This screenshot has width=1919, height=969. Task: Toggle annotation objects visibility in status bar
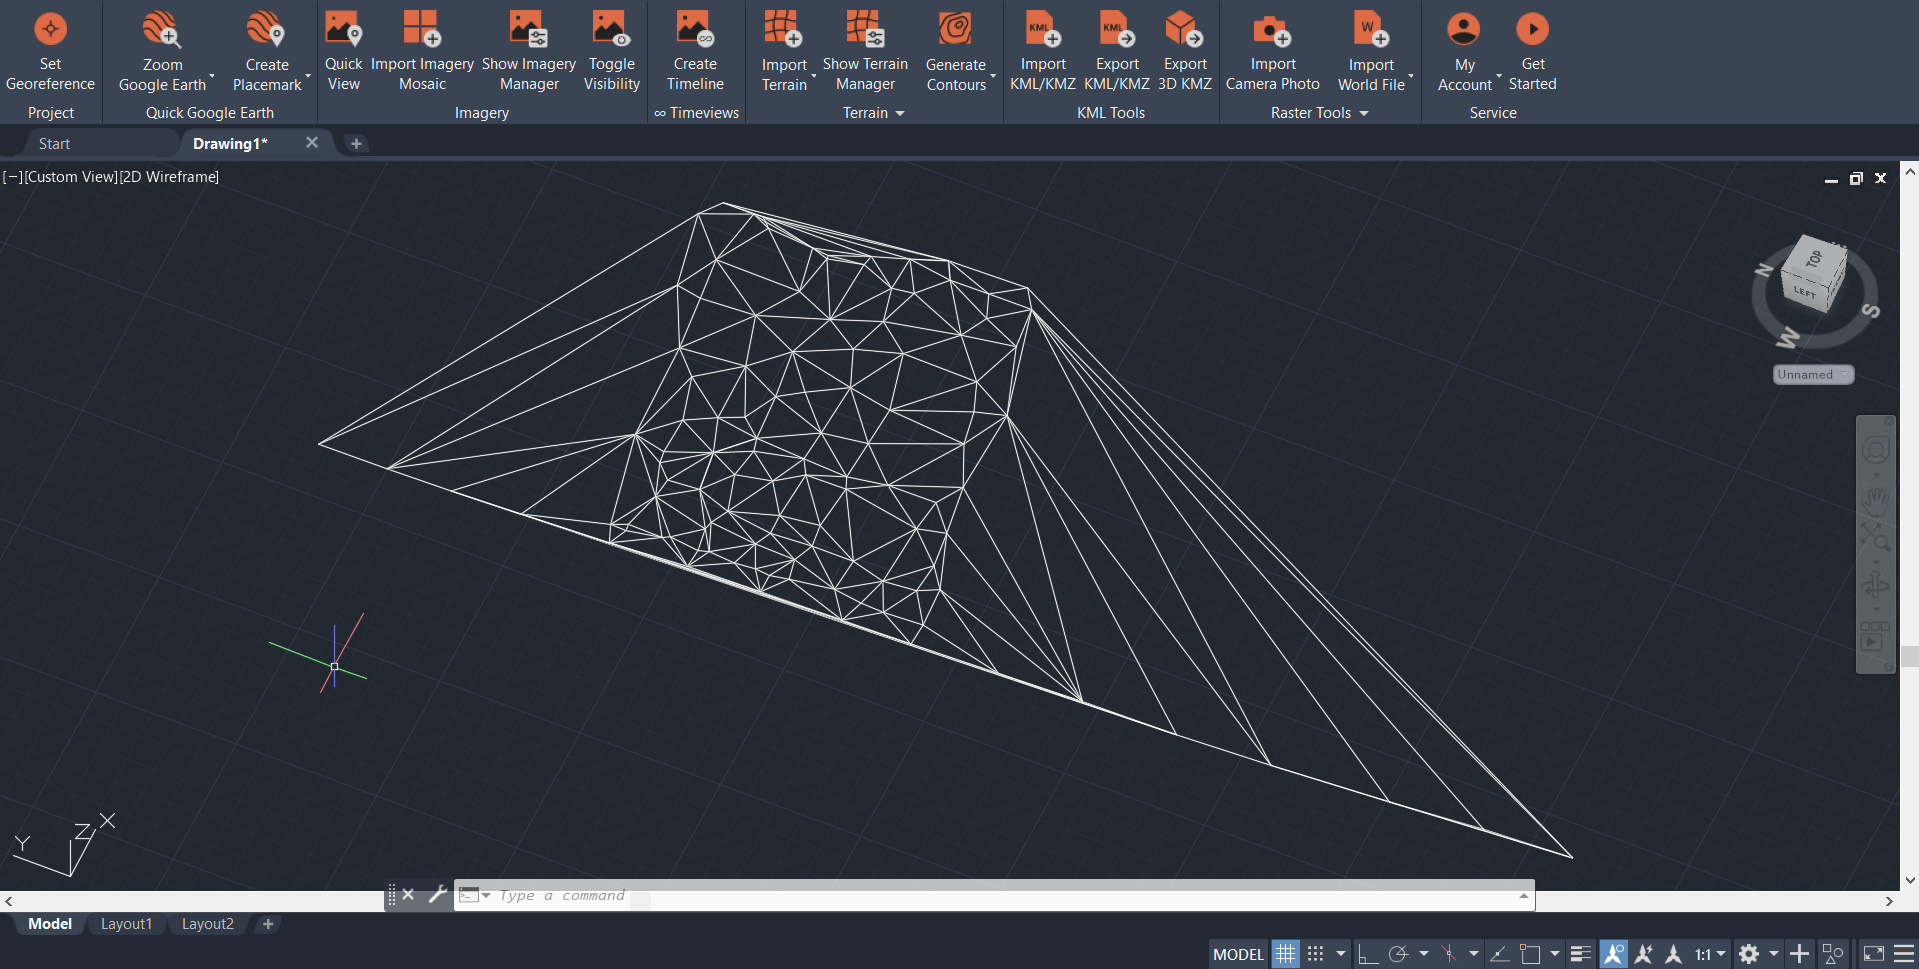pyautogui.click(x=1613, y=954)
